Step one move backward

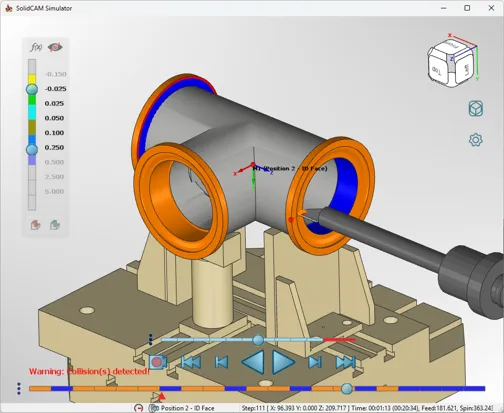222,362
